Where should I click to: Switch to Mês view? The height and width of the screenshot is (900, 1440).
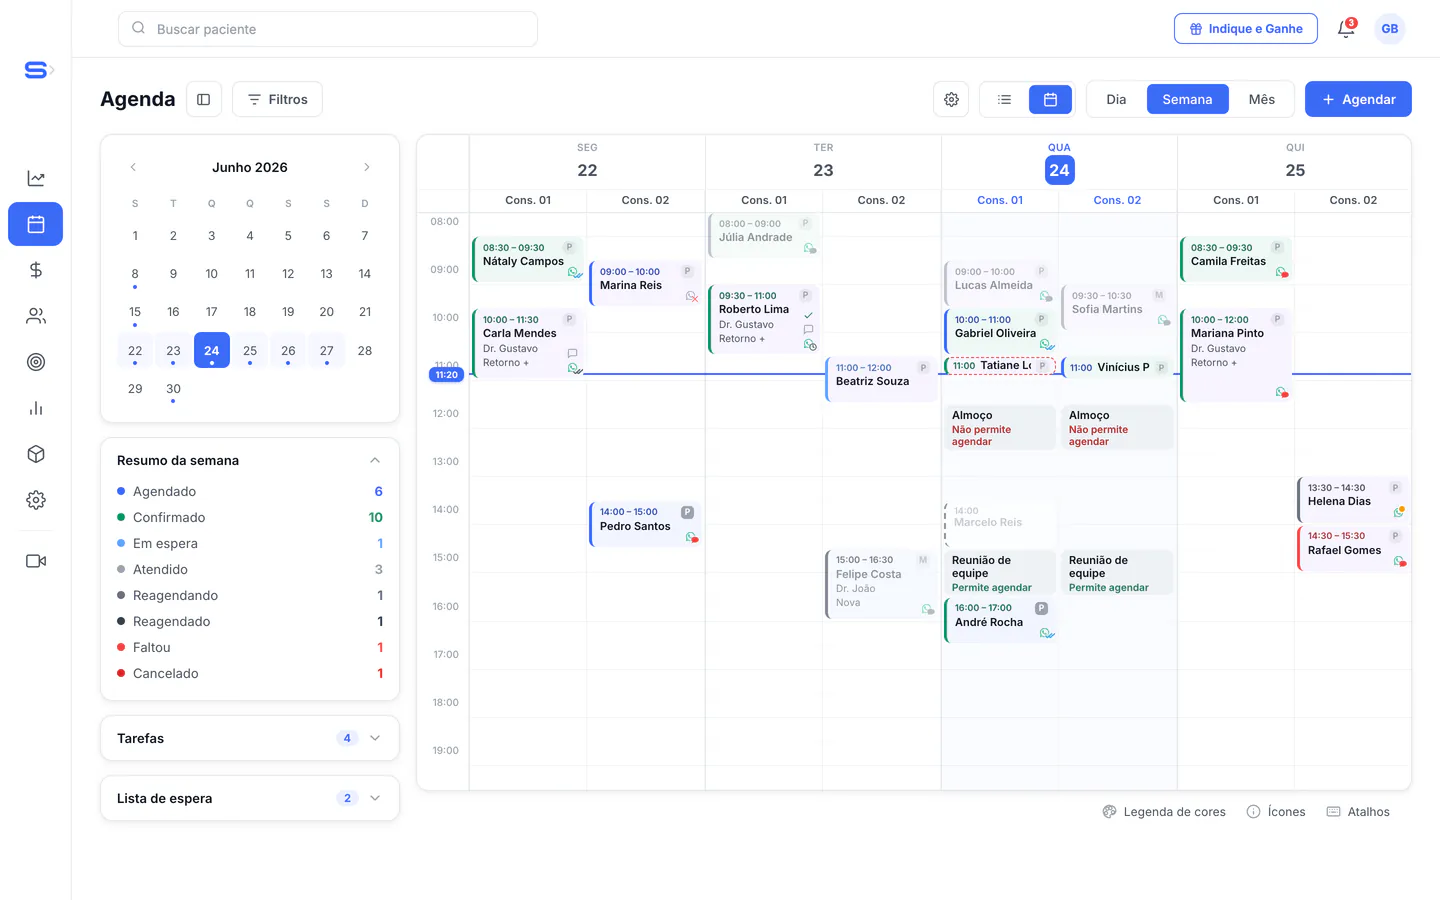tap(1261, 99)
